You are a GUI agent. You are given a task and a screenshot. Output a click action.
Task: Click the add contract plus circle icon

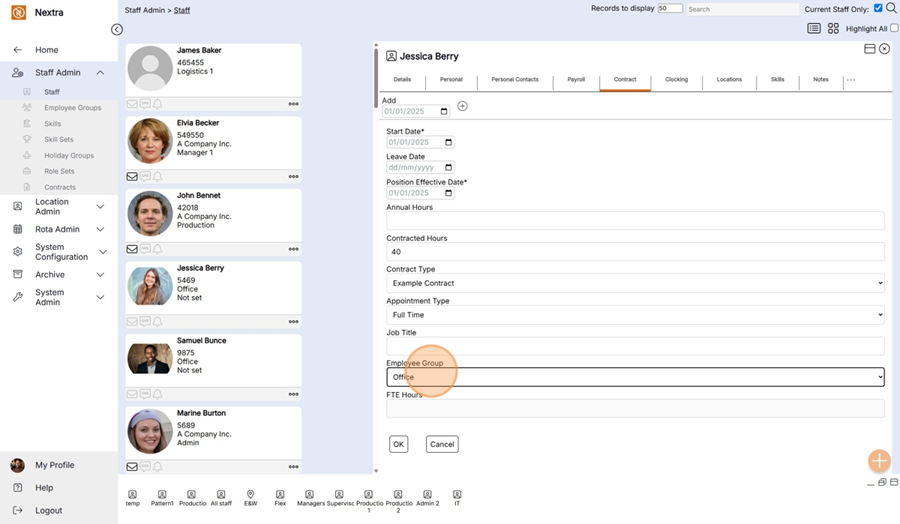click(462, 106)
